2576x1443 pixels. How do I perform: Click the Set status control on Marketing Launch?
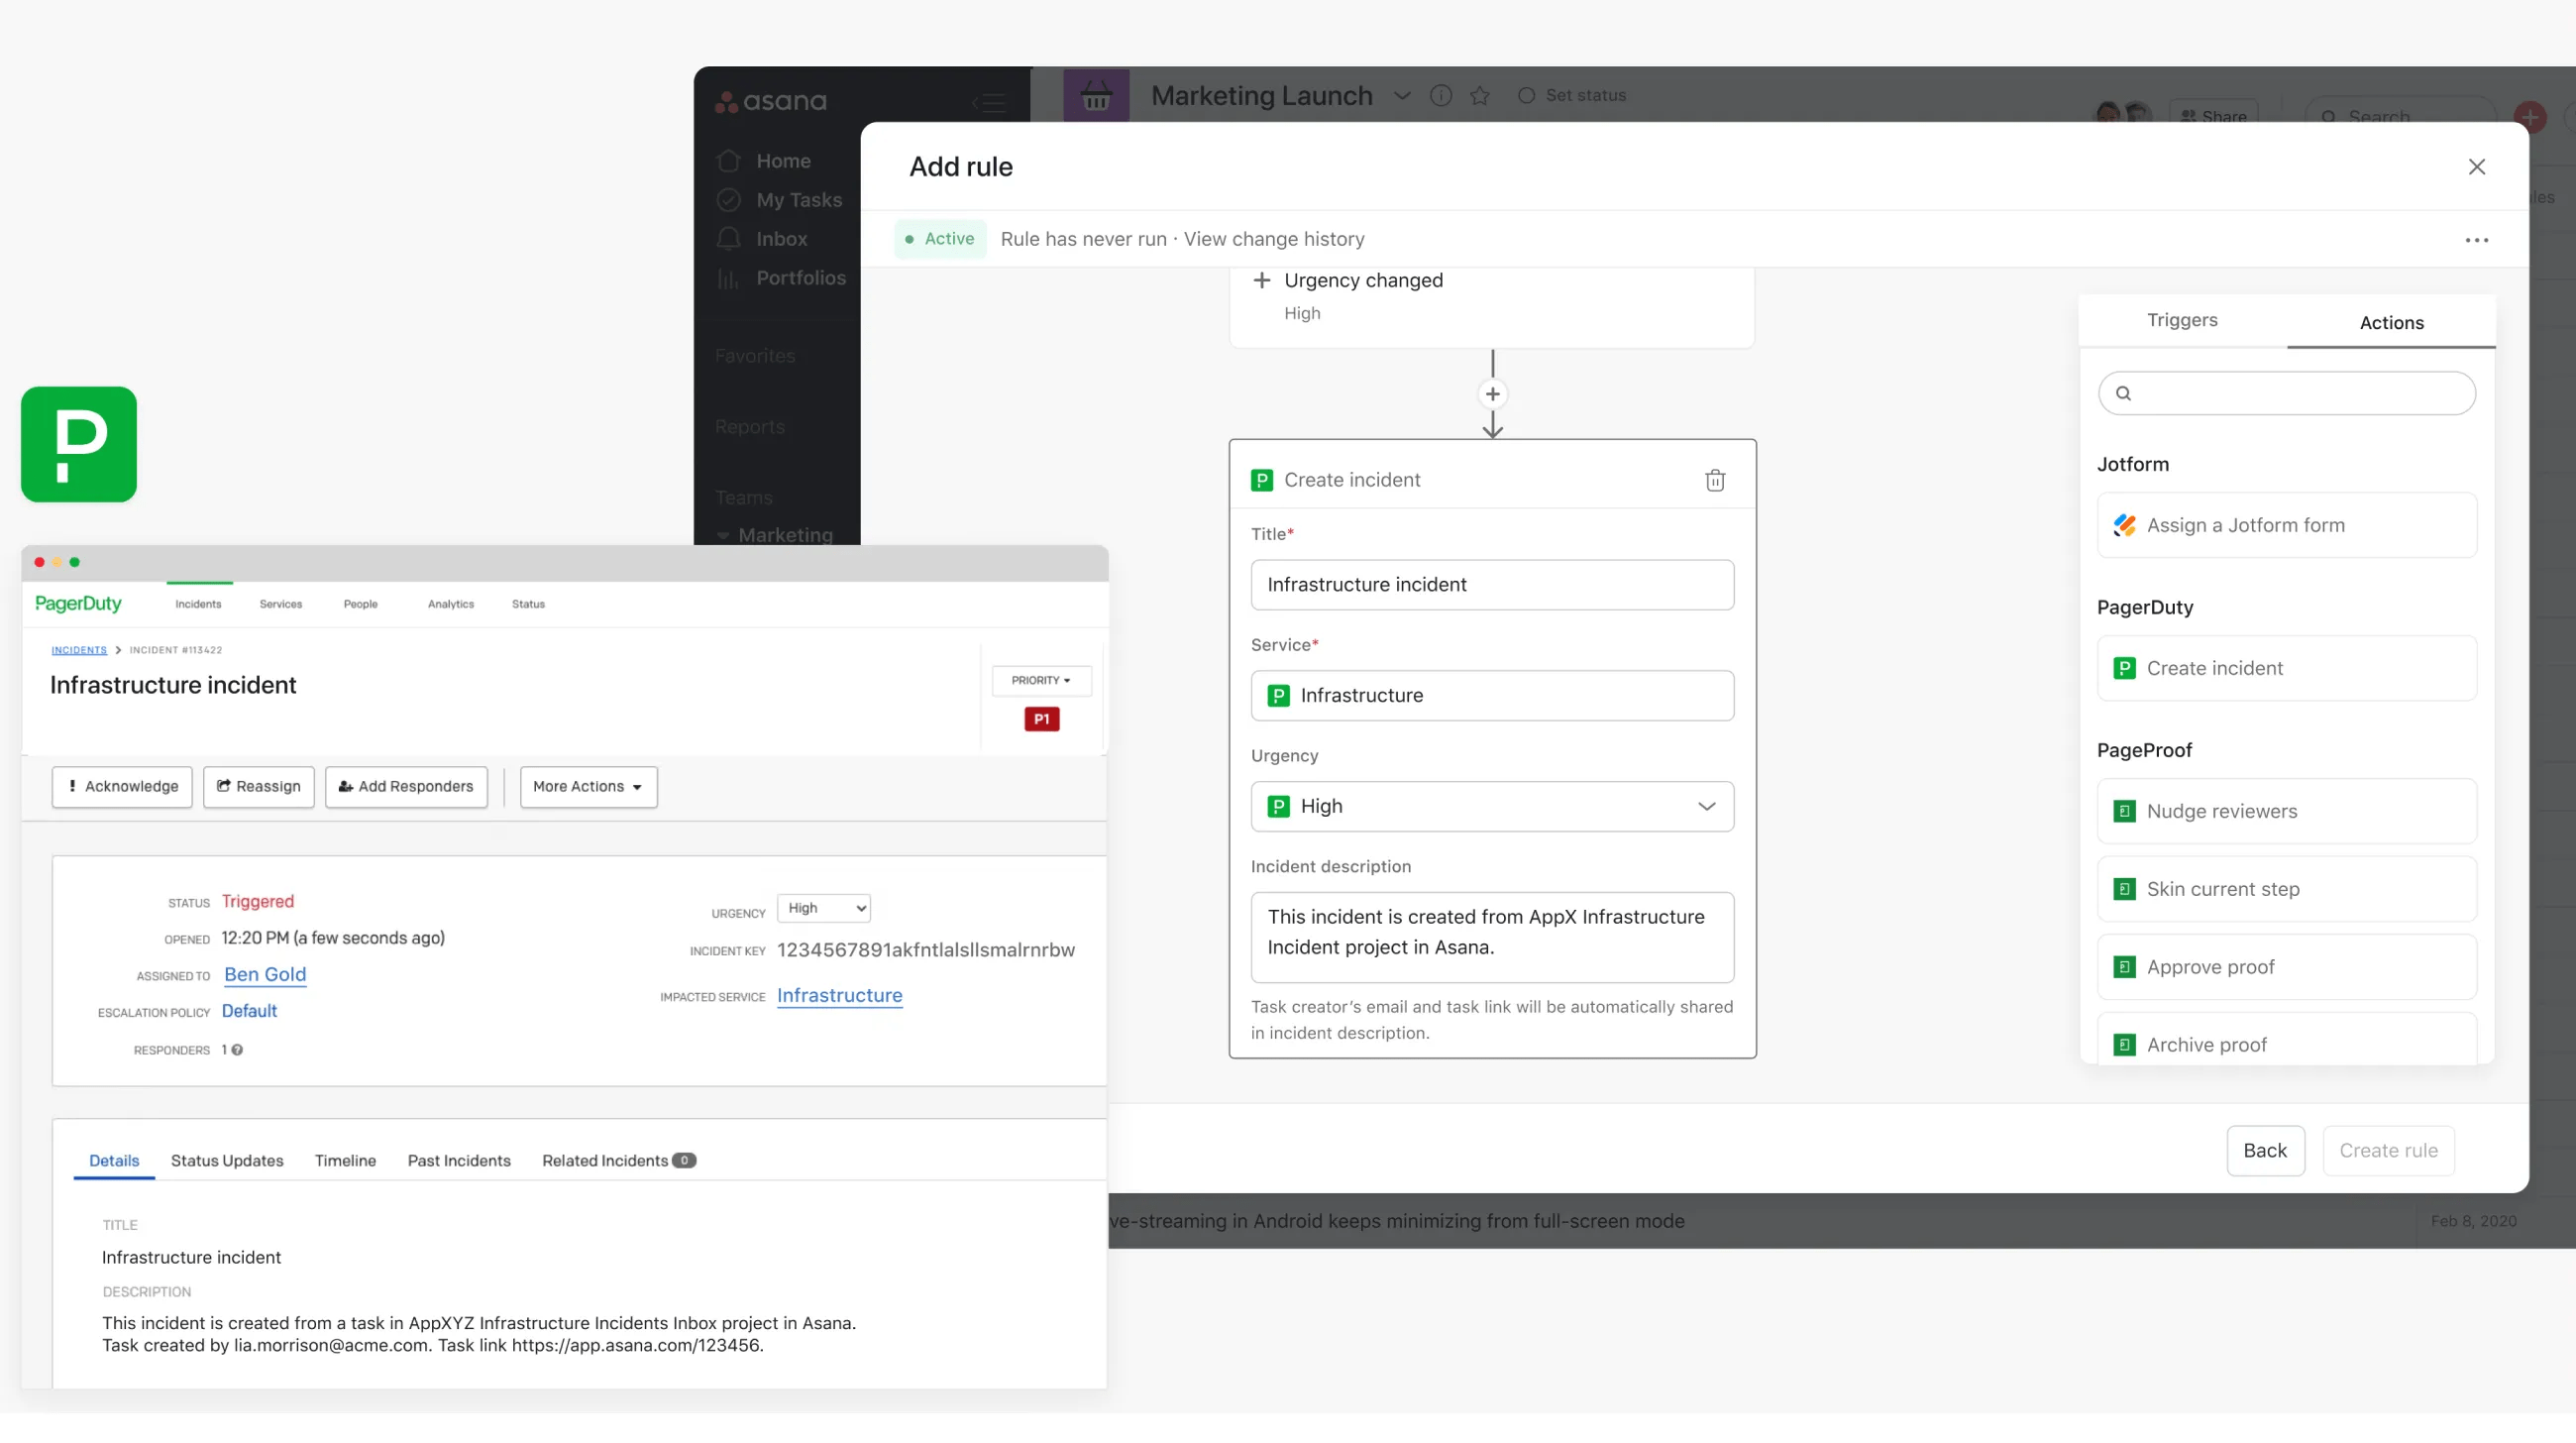[x=1570, y=95]
